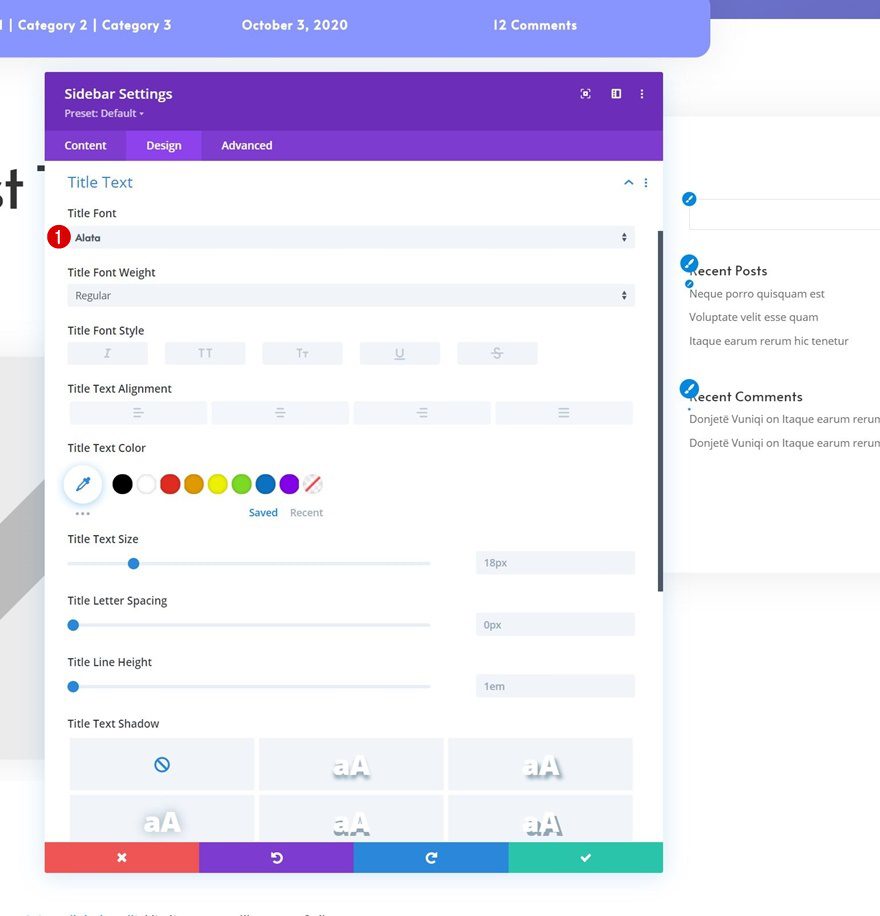Set title text alignment to justify
Image resolution: width=880 pixels, height=916 pixels.
pyautogui.click(x=563, y=412)
